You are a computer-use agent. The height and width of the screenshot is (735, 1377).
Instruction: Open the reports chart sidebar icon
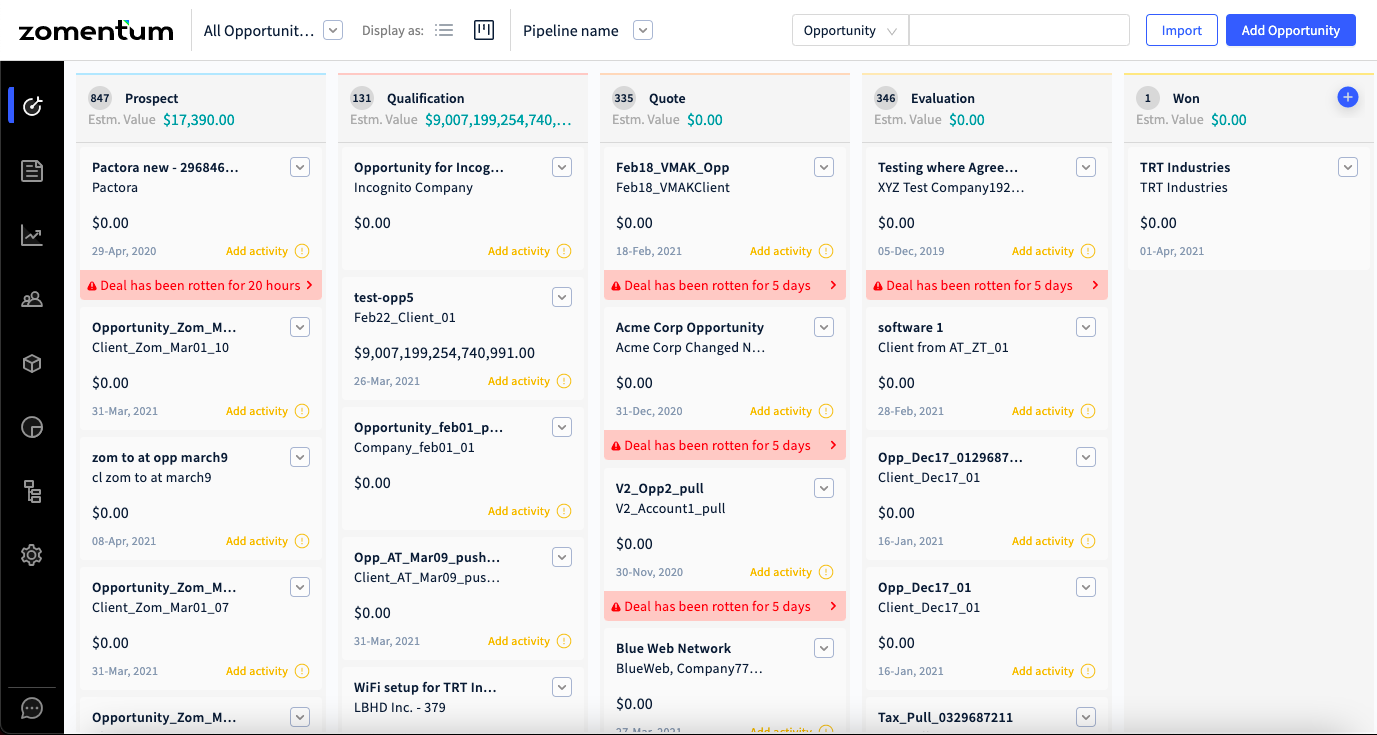32,236
